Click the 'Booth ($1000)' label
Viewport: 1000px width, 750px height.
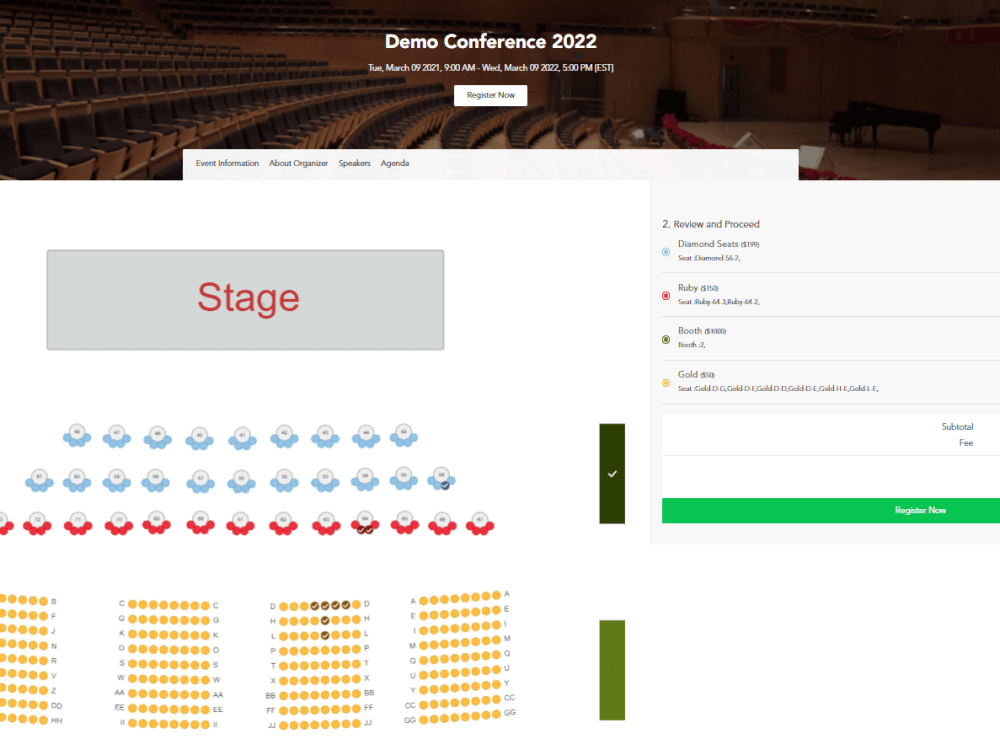pos(702,331)
